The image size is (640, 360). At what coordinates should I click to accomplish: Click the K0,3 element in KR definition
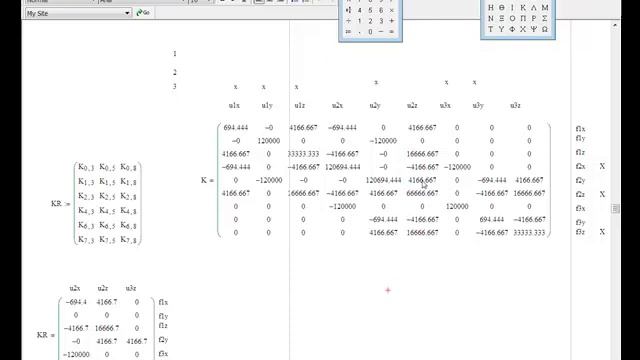point(86,167)
